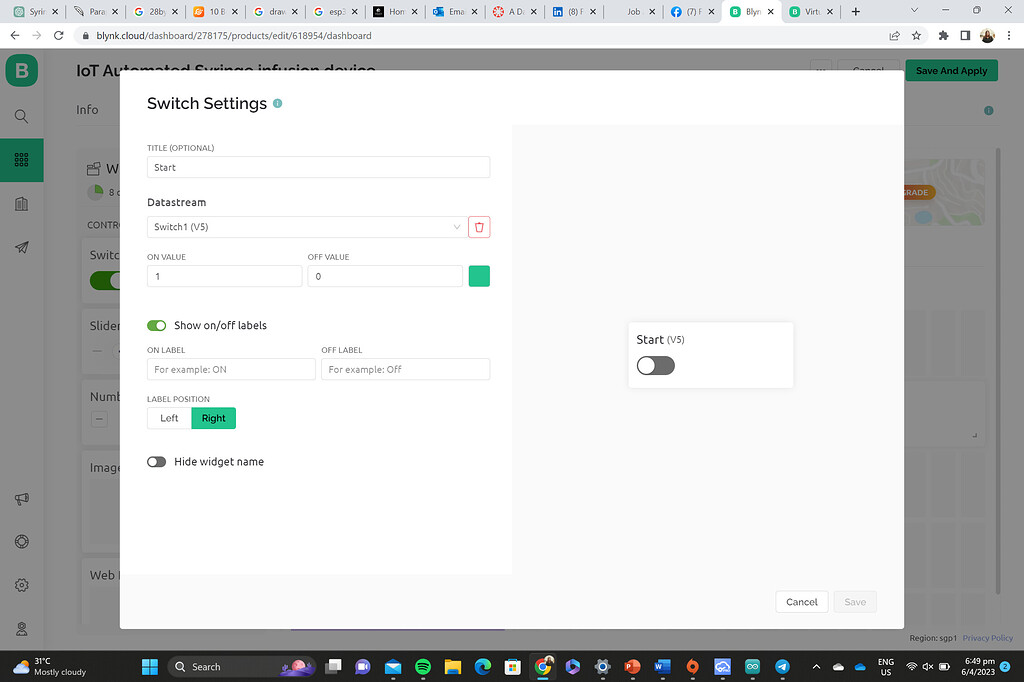Open Spotify from the taskbar
This screenshot has width=1024, height=682.
(423, 666)
